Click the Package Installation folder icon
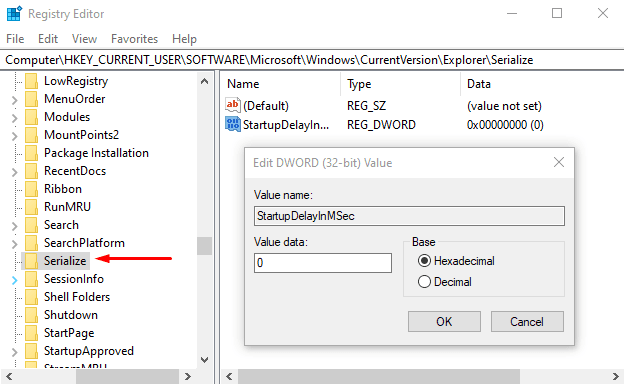Viewport: 624px width, 384px height. click(31, 153)
